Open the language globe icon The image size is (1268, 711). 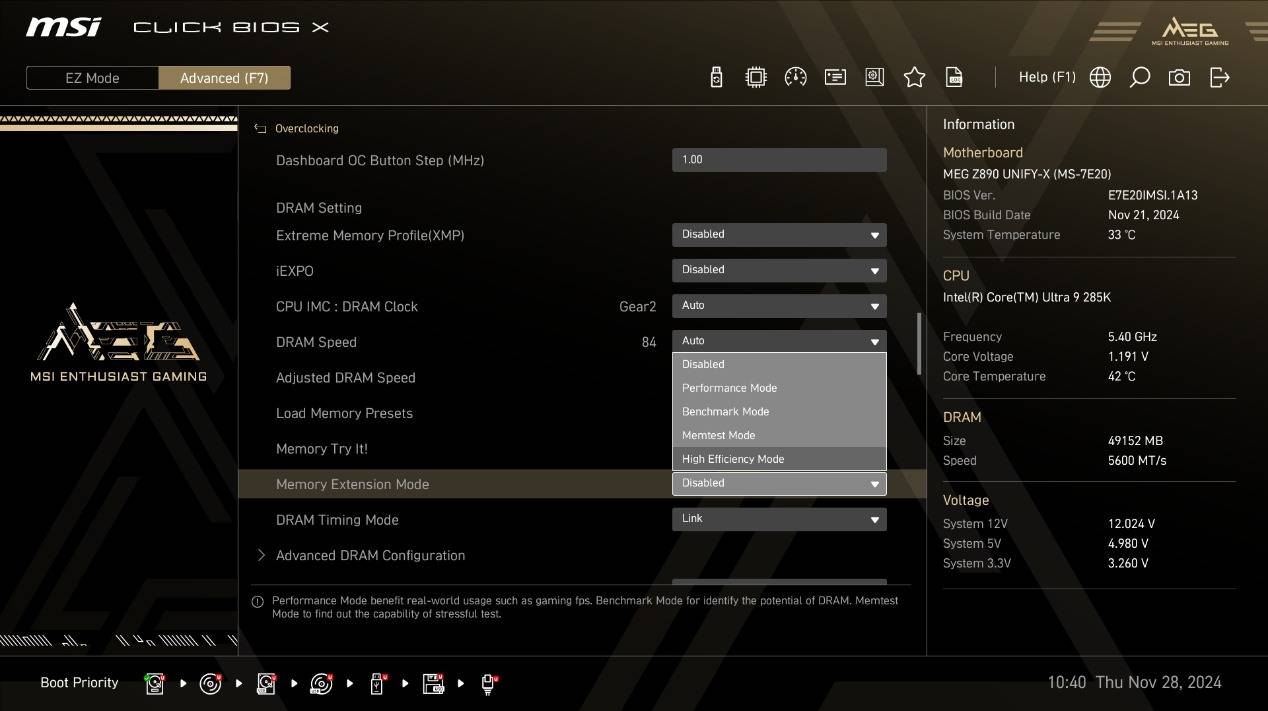[1100, 78]
